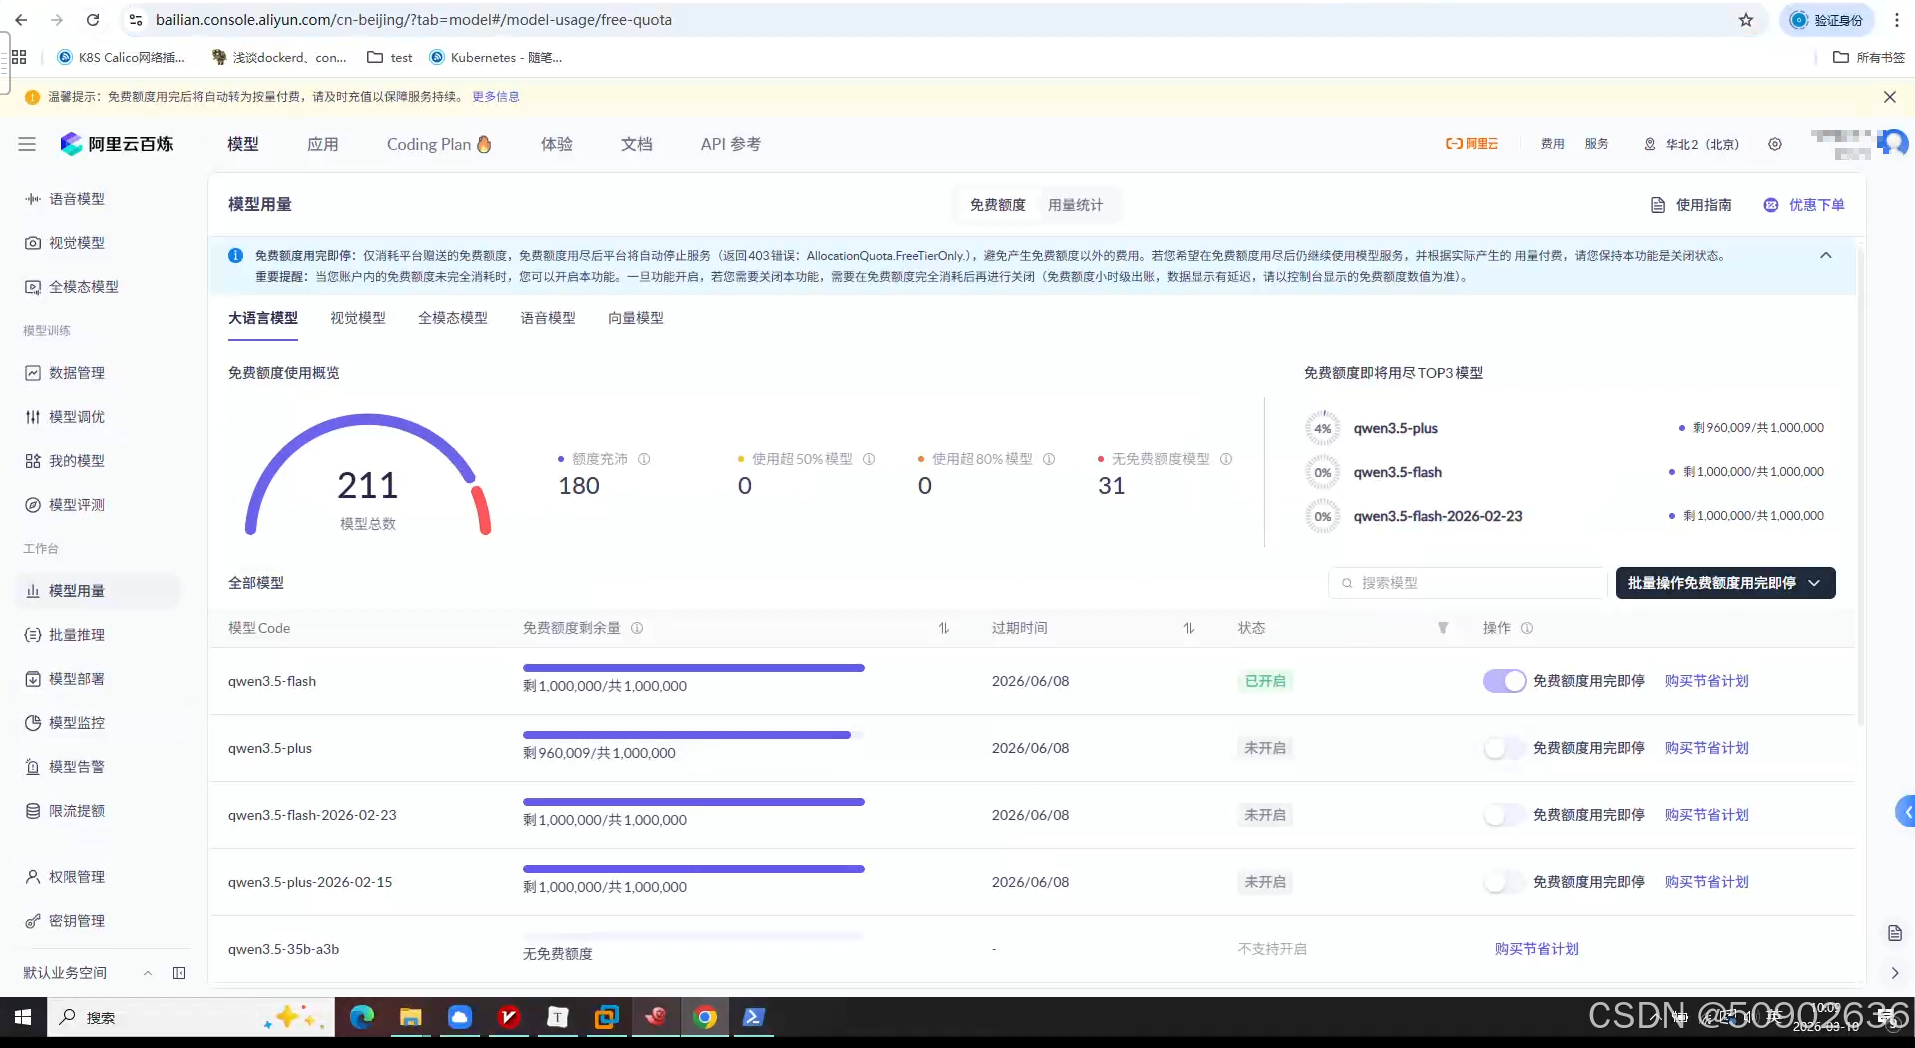This screenshot has height=1048, width=1915.
Task: Click qwen3.5-plus in TOP3 list
Action: tap(1396, 428)
